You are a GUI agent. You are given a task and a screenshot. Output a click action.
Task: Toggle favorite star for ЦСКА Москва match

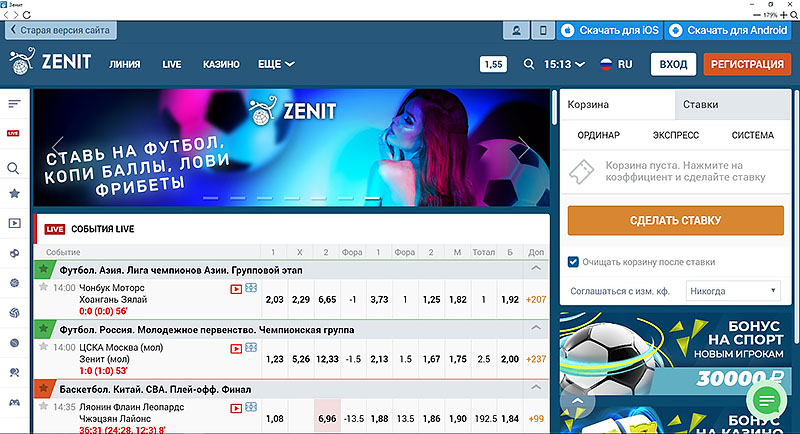coord(43,347)
